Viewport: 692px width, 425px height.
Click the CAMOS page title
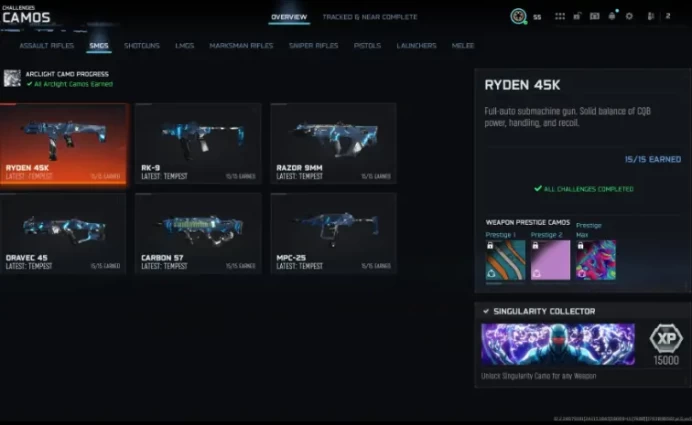point(26,17)
